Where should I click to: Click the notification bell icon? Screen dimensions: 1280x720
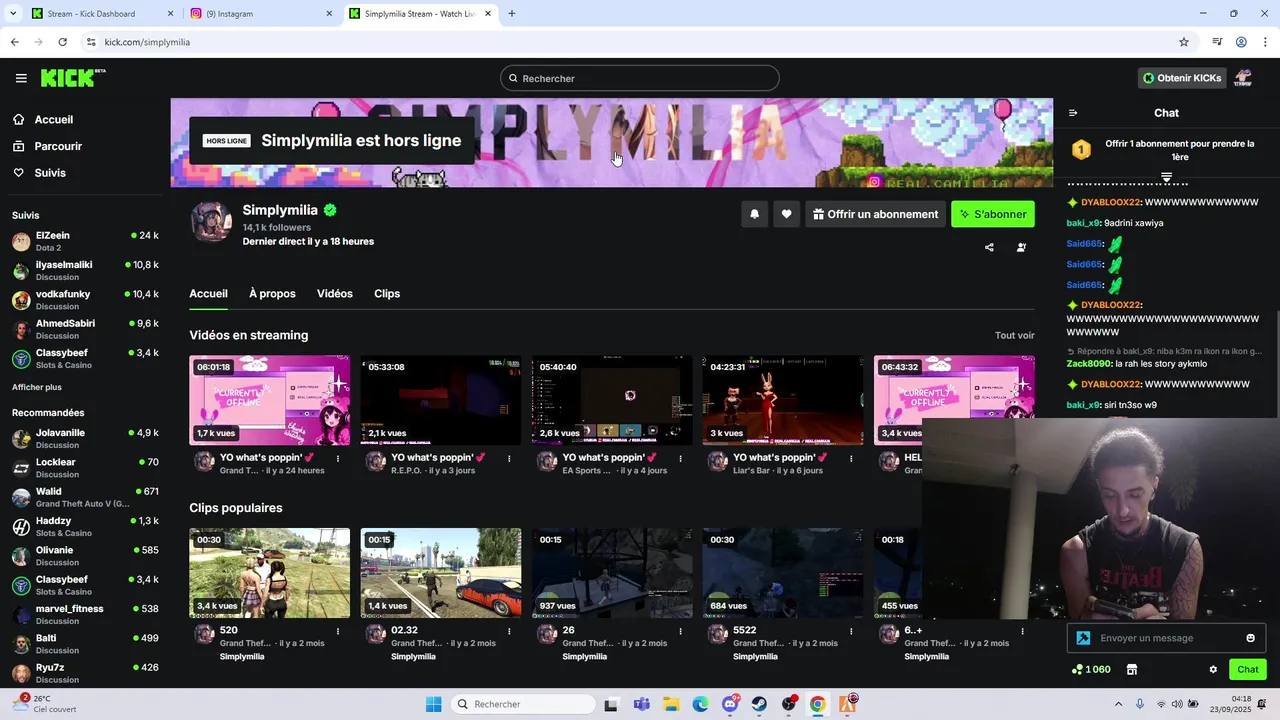[754, 214]
